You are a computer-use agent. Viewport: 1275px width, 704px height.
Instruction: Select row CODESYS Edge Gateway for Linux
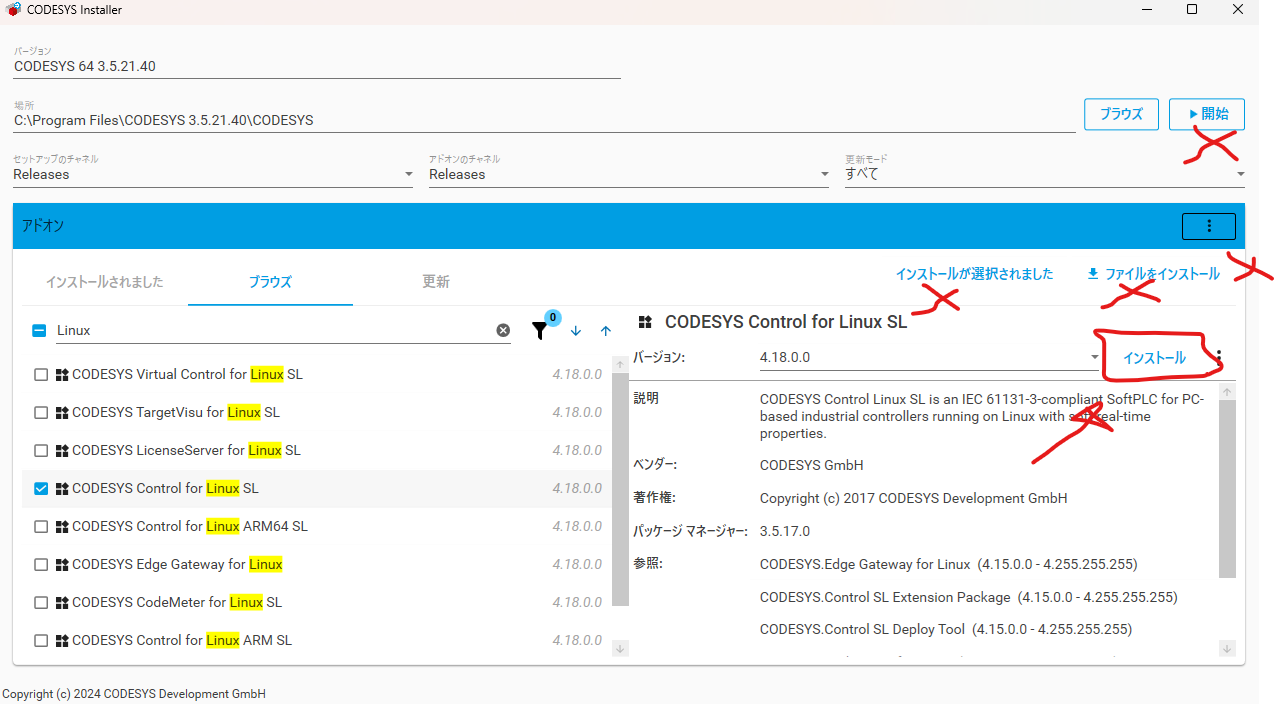[x=317, y=565]
